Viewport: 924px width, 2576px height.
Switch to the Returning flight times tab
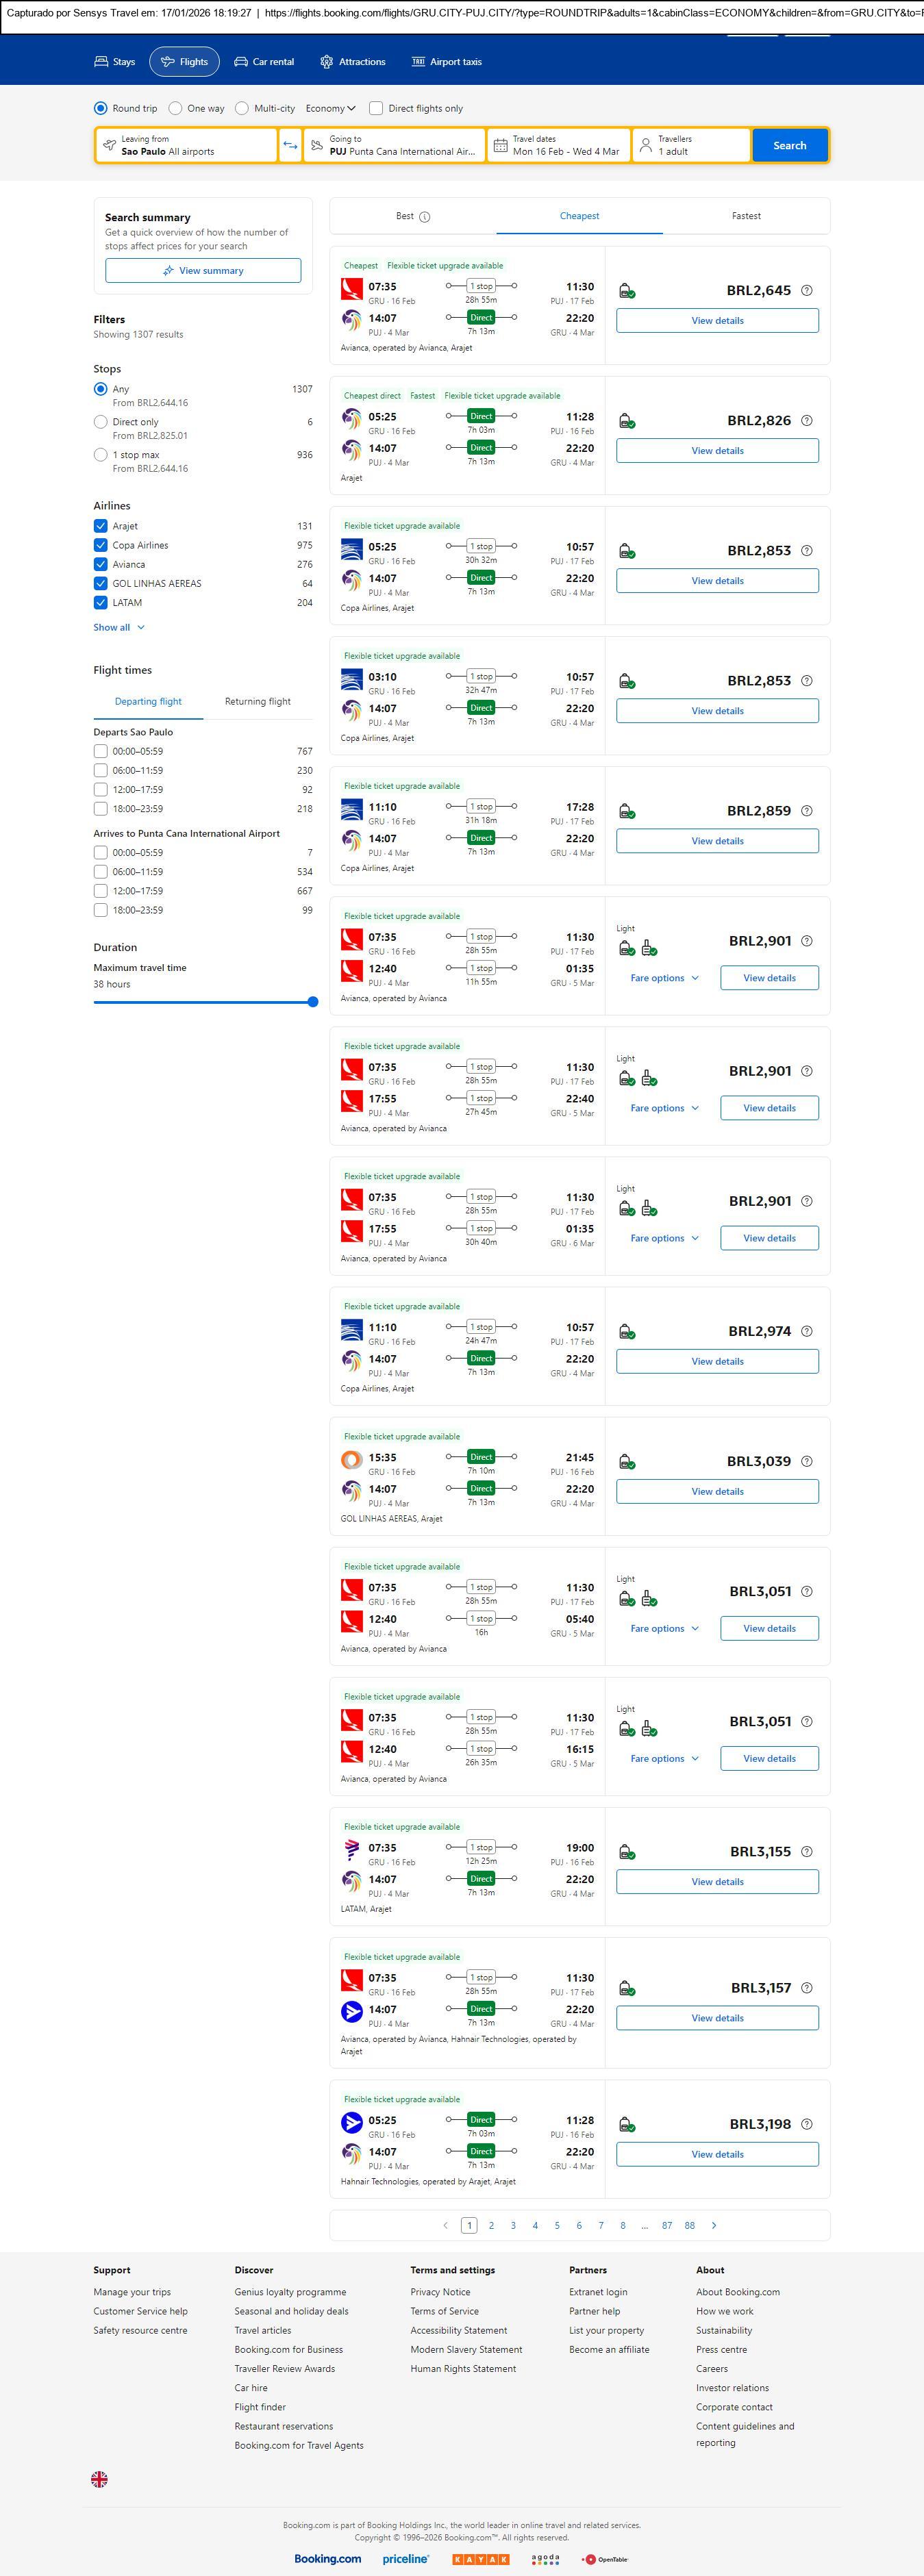[257, 702]
